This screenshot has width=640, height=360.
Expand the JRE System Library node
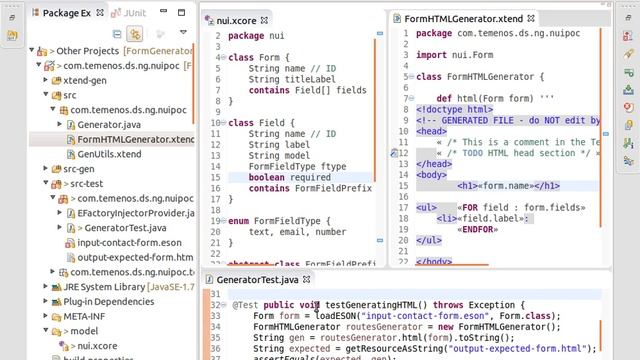(x=46, y=286)
